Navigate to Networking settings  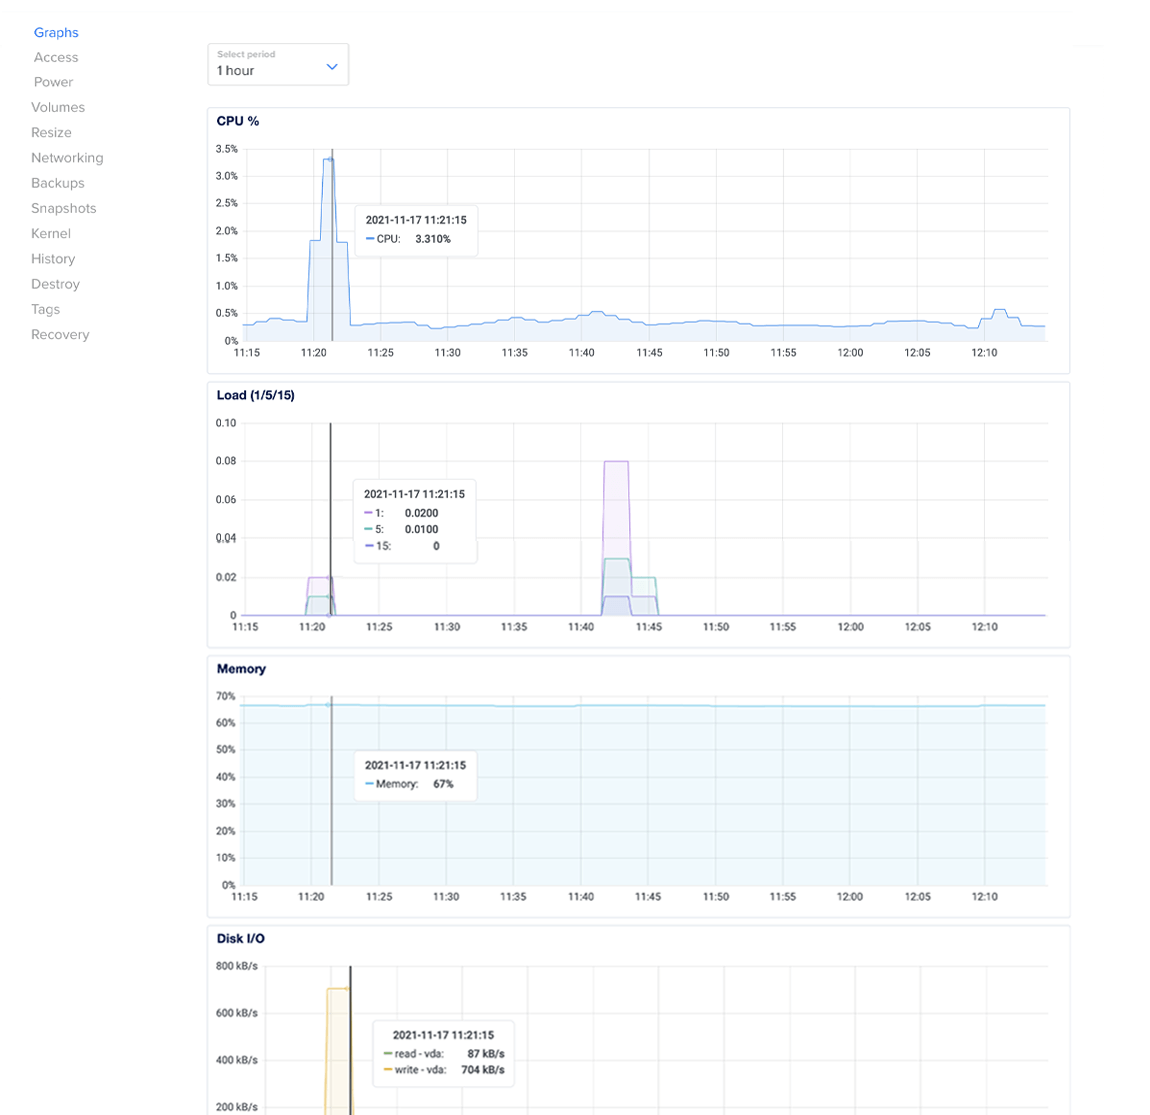click(x=67, y=158)
